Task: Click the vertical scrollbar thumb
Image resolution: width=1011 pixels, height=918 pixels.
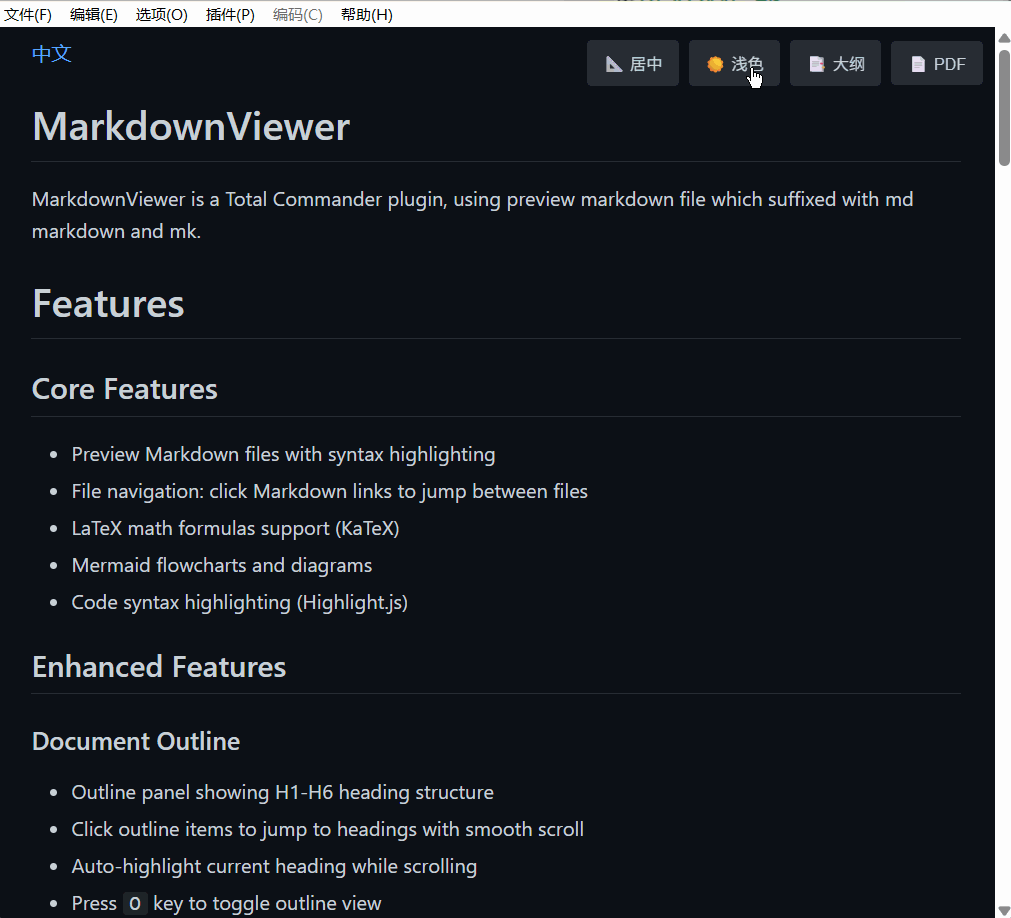Action: pyautogui.click(x=1004, y=108)
